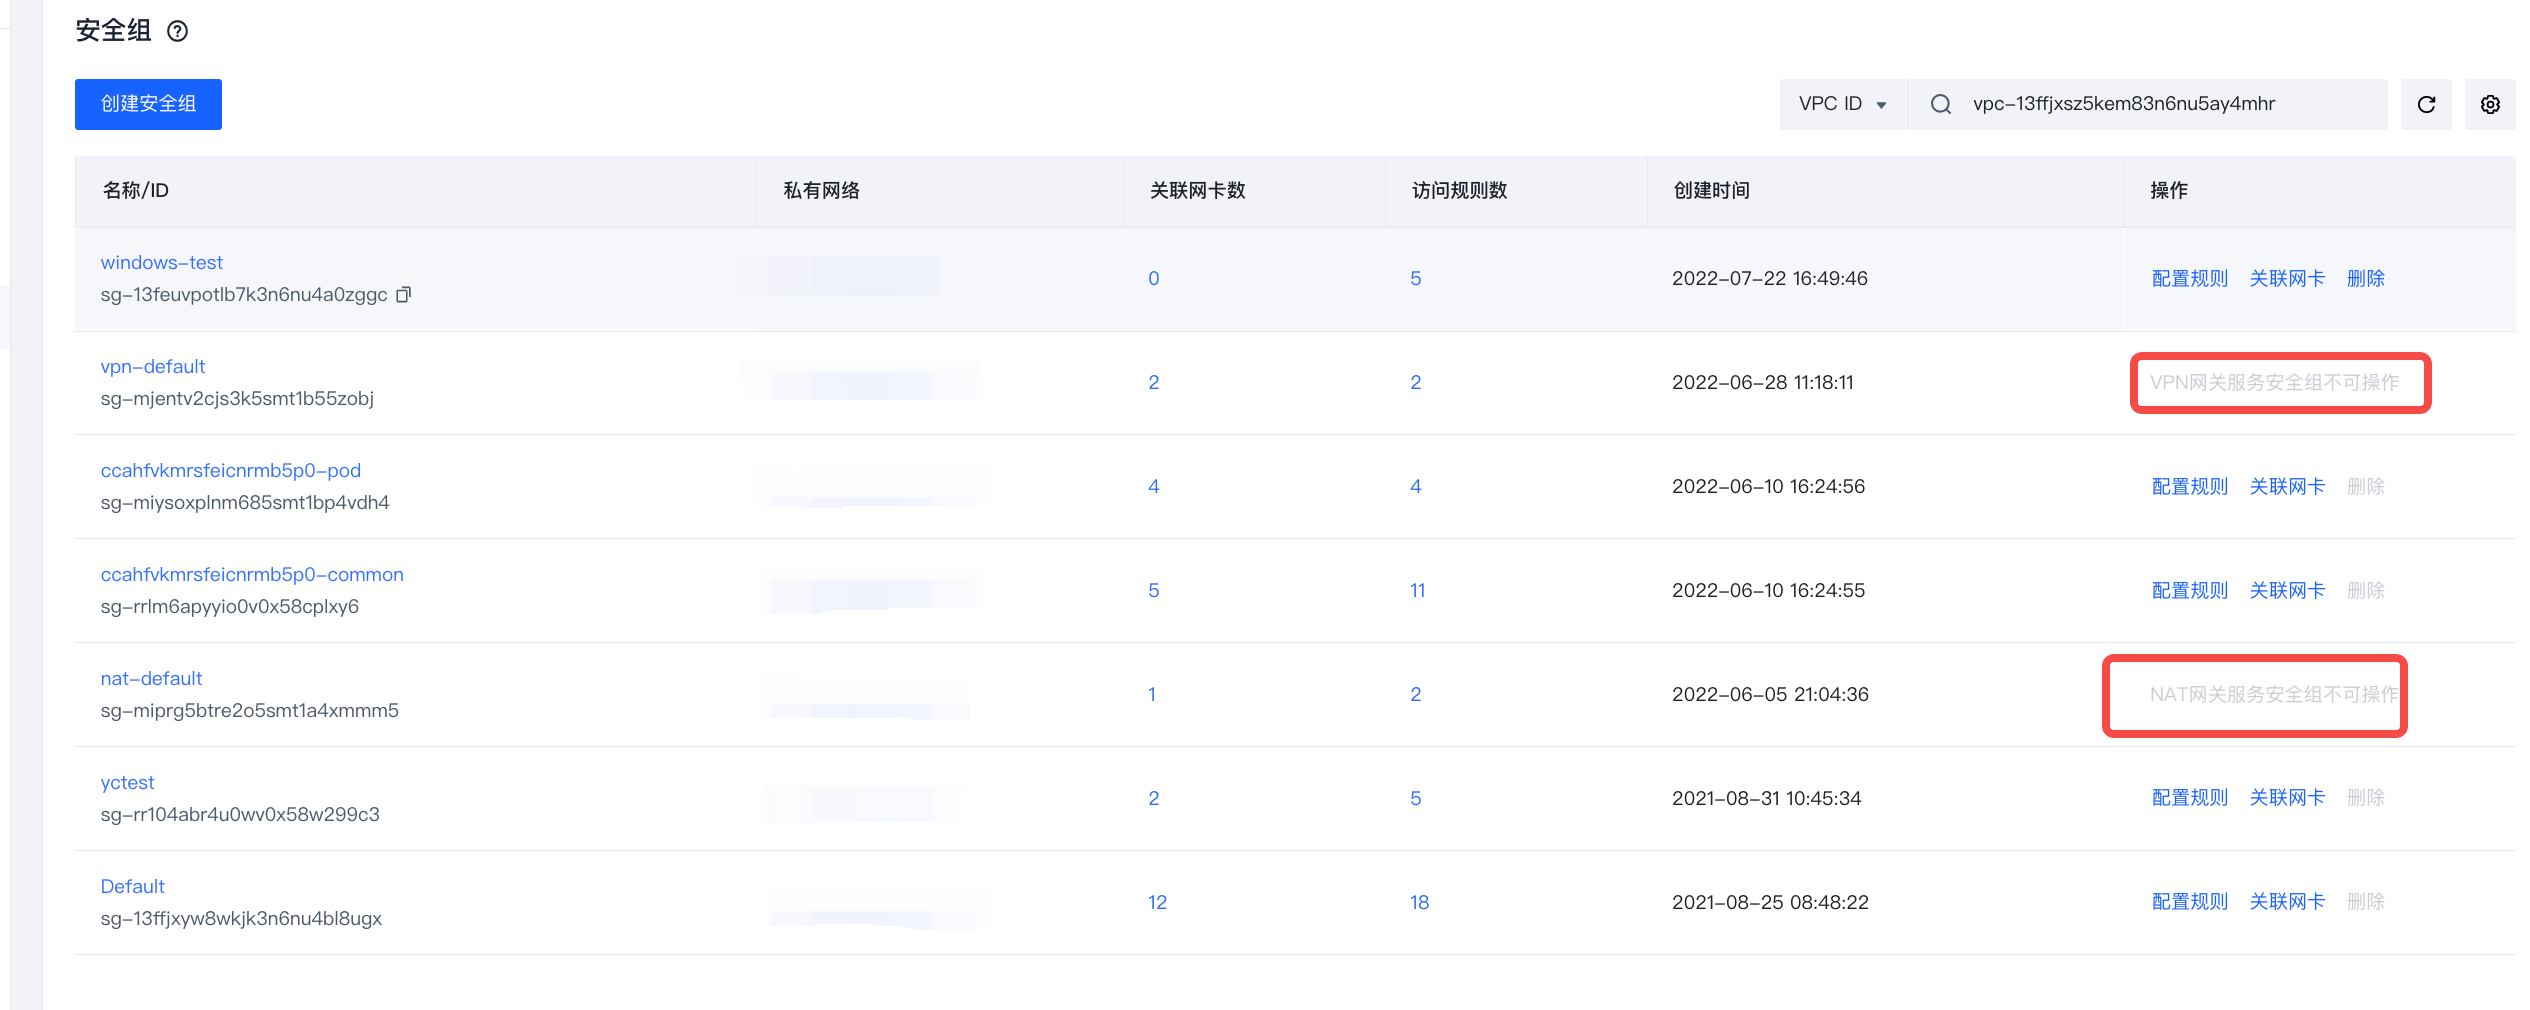Configure rules for windows-test
This screenshot has height=1010, width=2530.
click(x=2190, y=278)
